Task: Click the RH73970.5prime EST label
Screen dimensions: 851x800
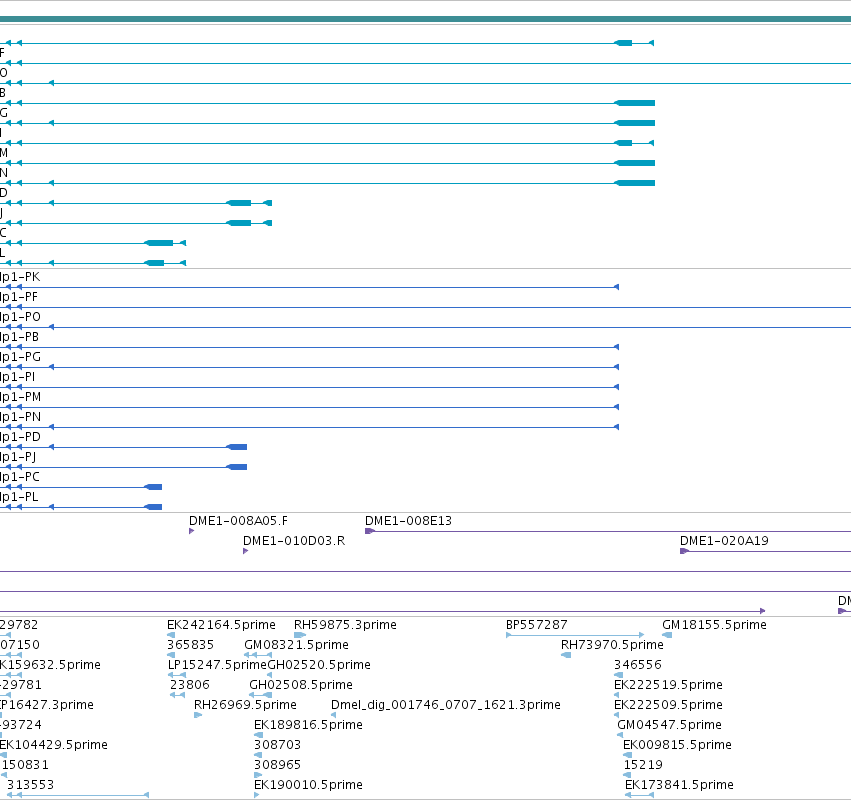Action: coord(612,645)
